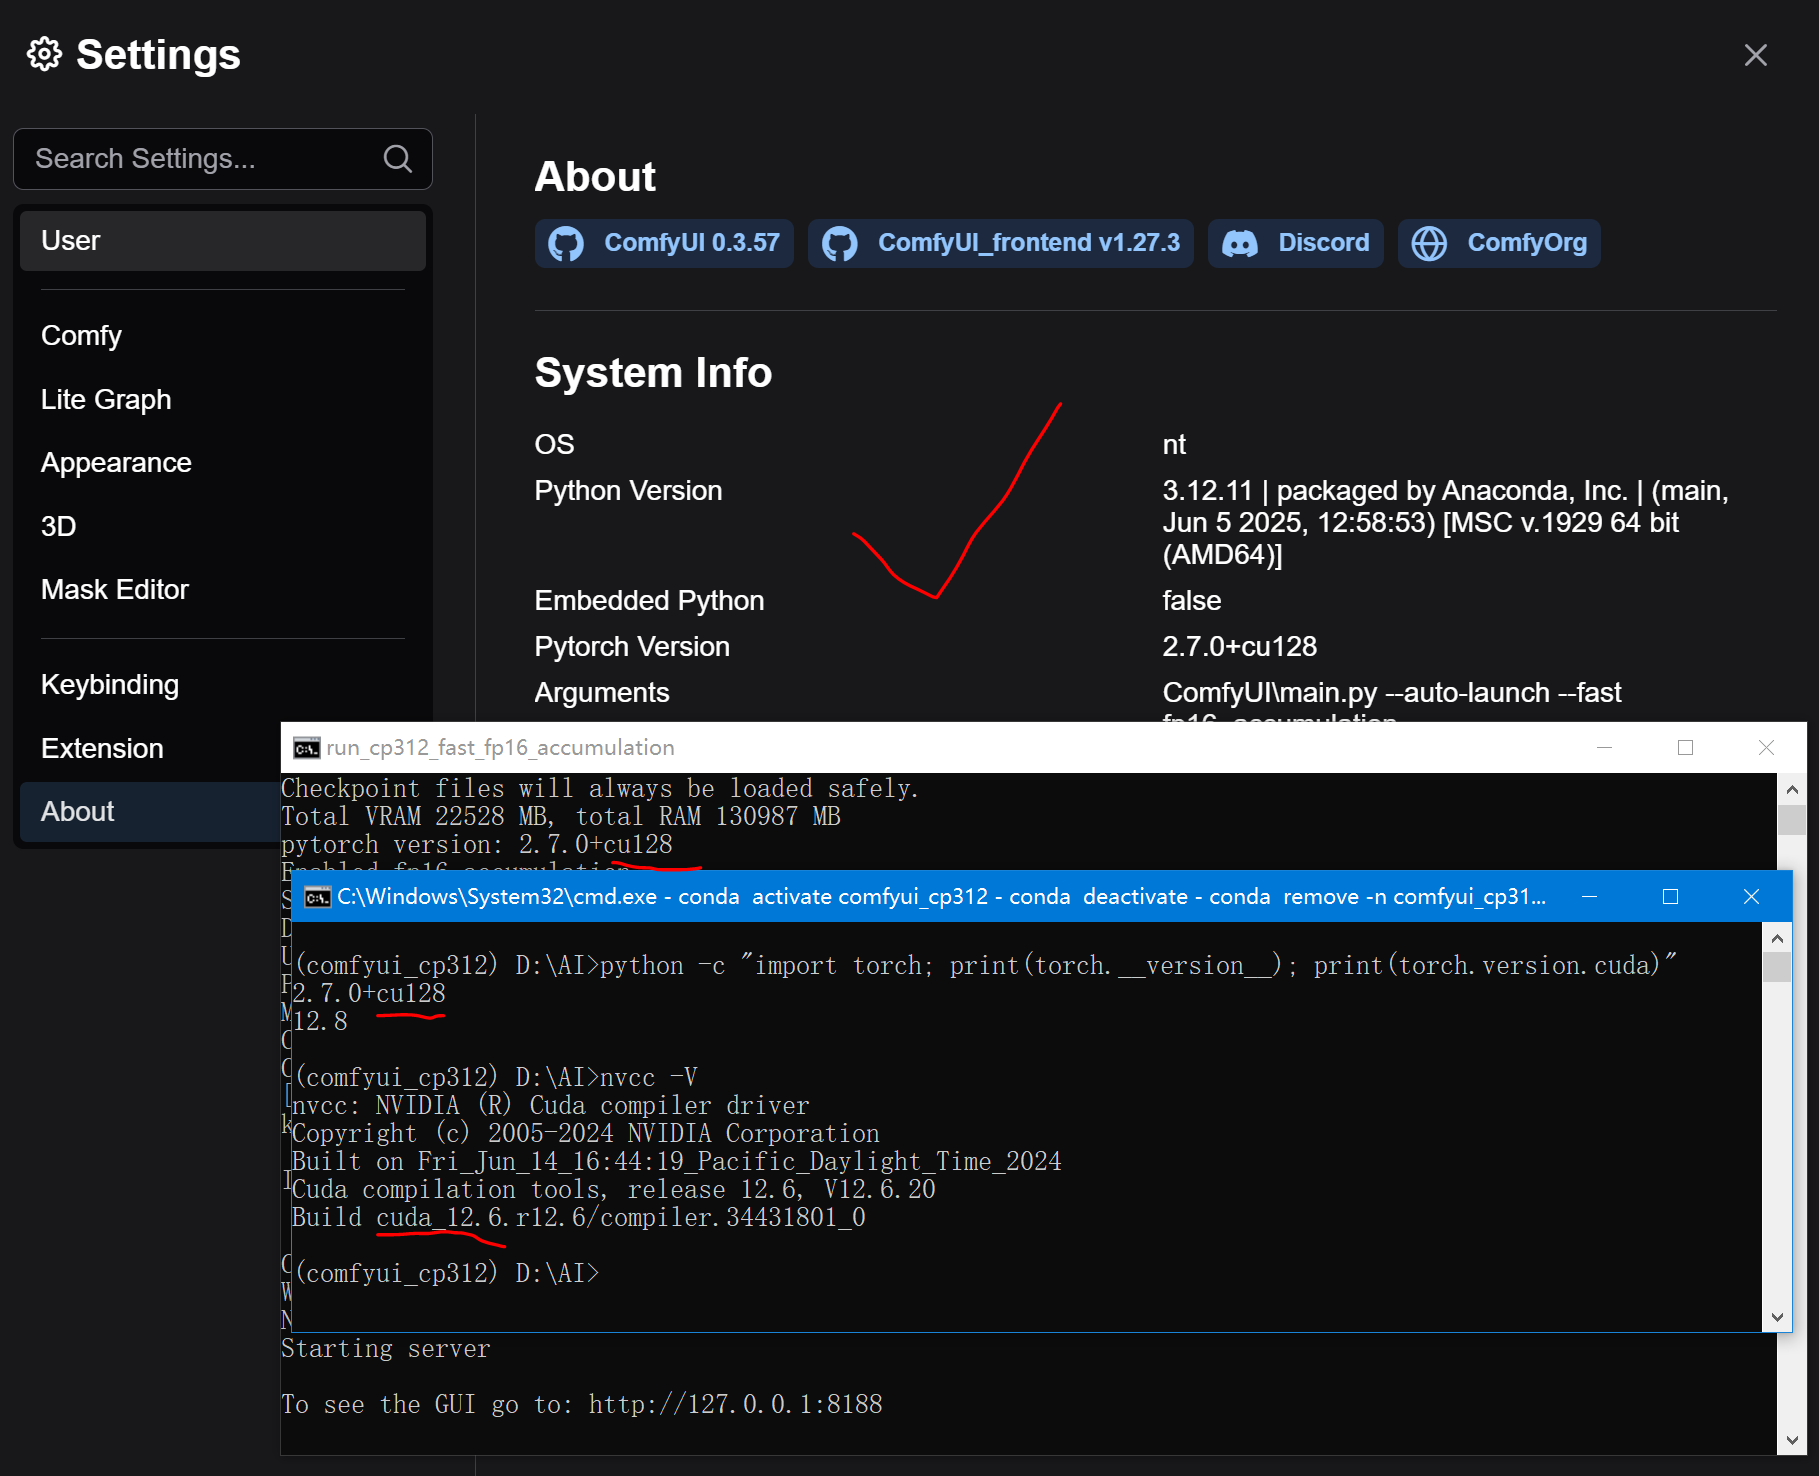
Task: Select the Comfy settings category
Action: pos(222,336)
